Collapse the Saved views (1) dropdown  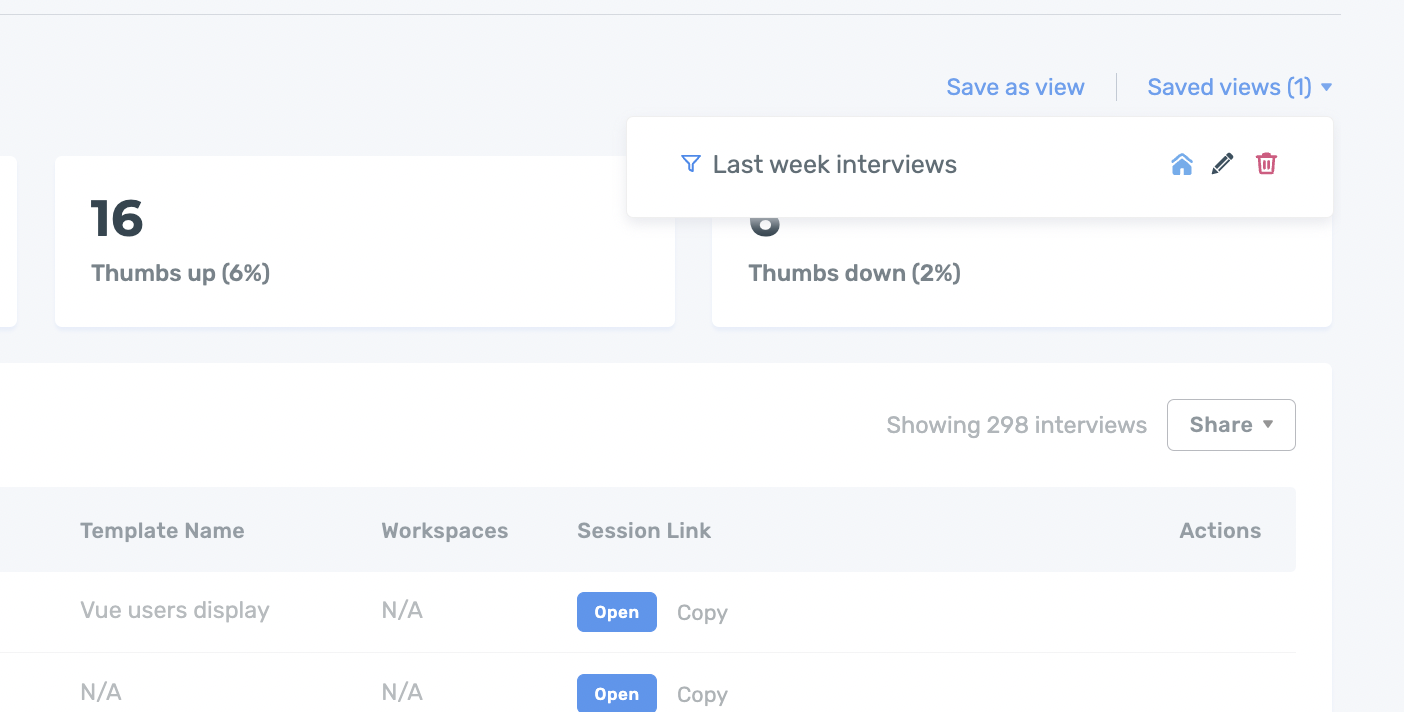[1239, 88]
